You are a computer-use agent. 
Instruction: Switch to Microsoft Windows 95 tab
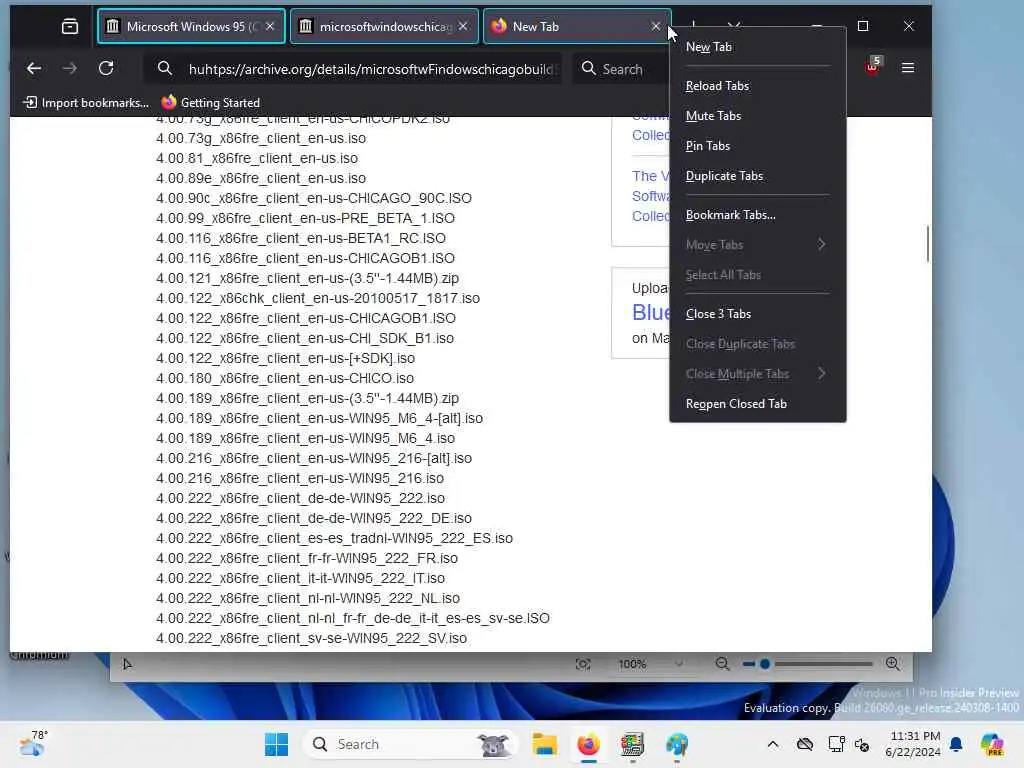tap(191, 26)
